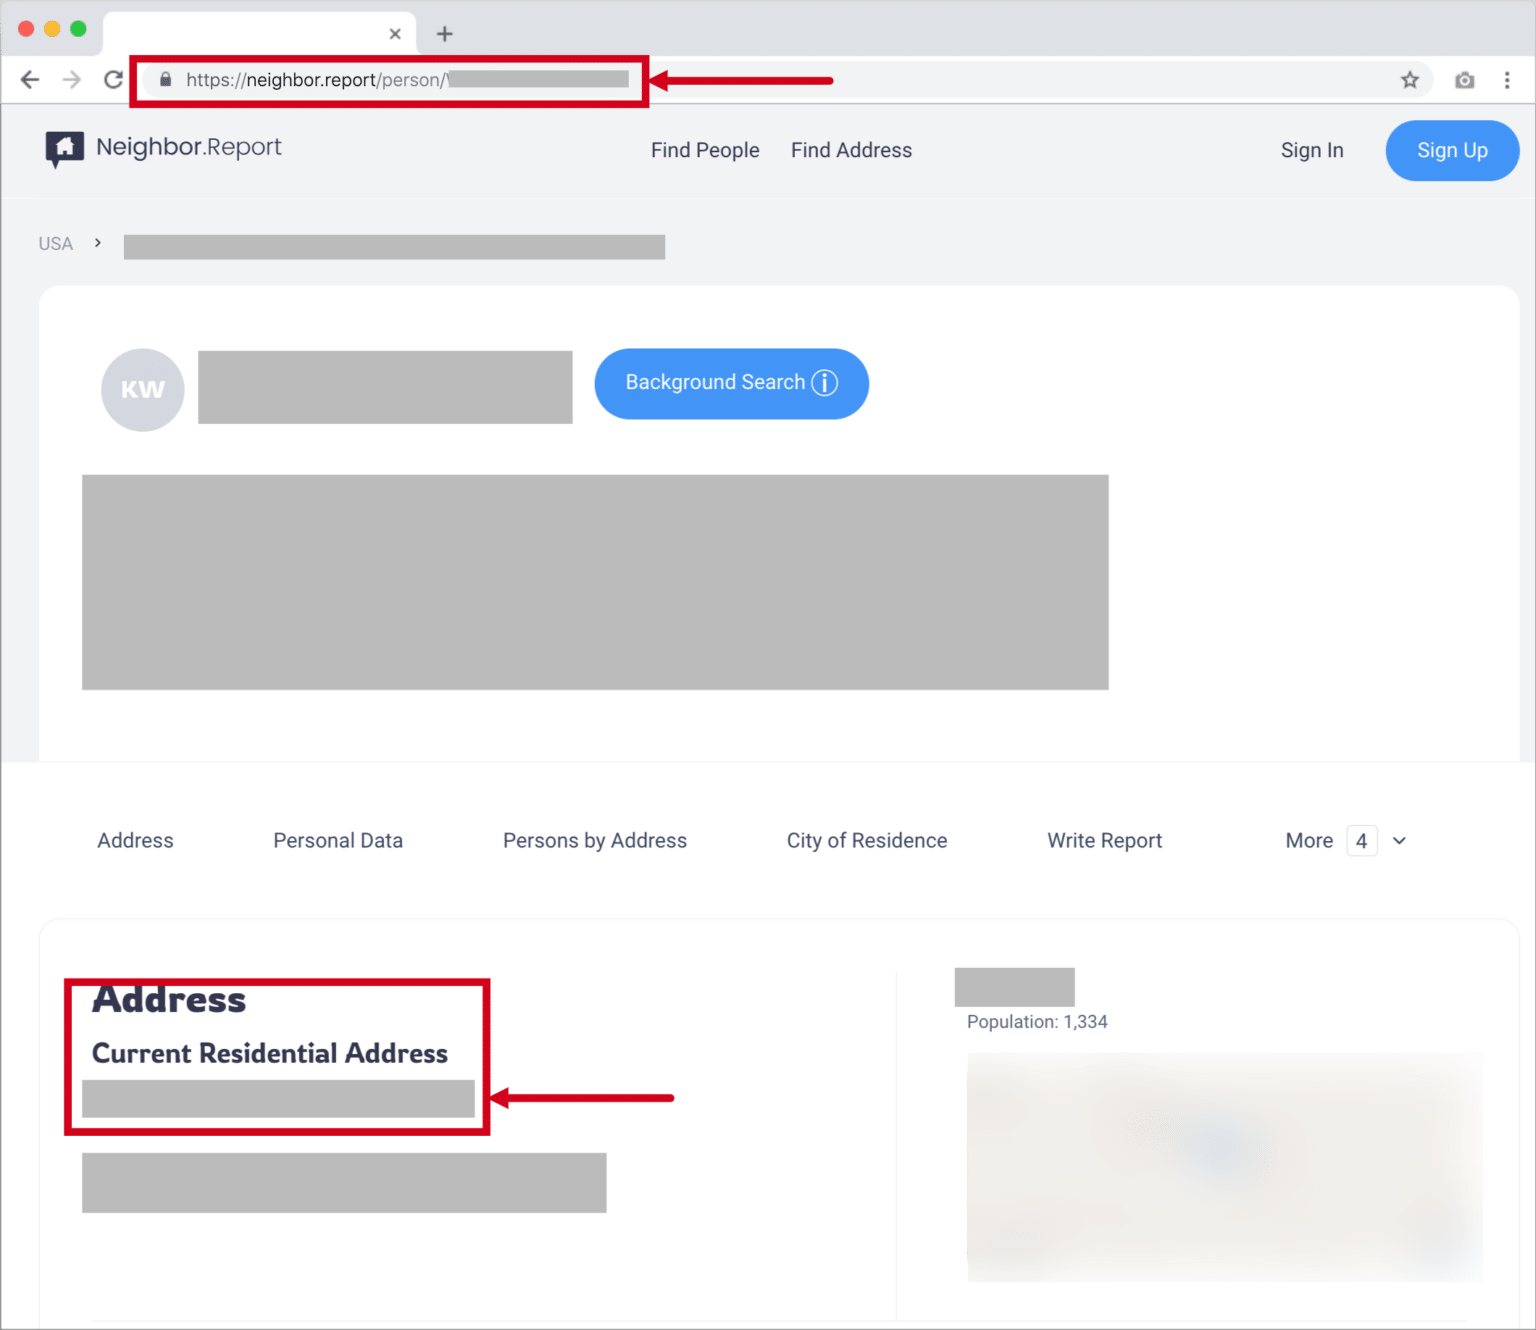Click the Sign Up button
1536x1330 pixels.
click(x=1452, y=150)
